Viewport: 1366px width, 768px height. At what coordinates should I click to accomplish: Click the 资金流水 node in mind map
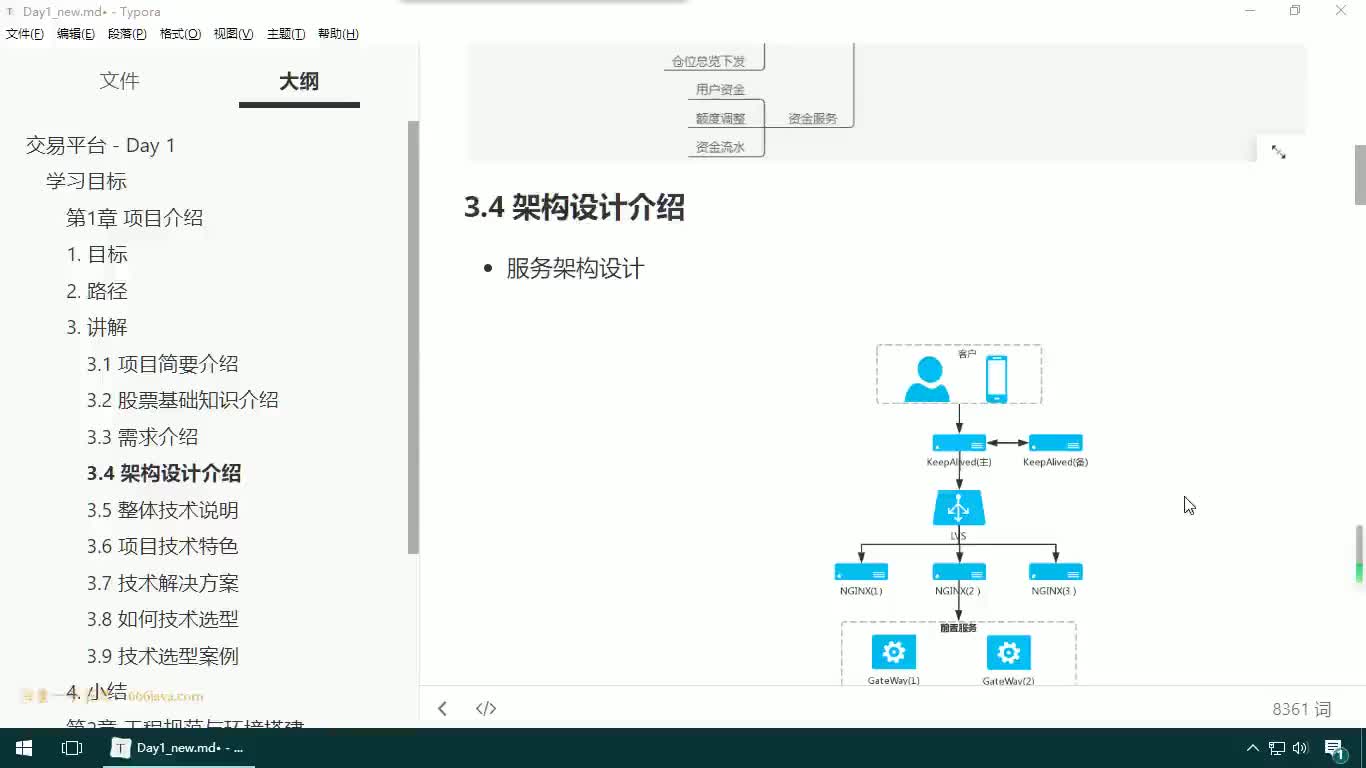tap(720, 147)
